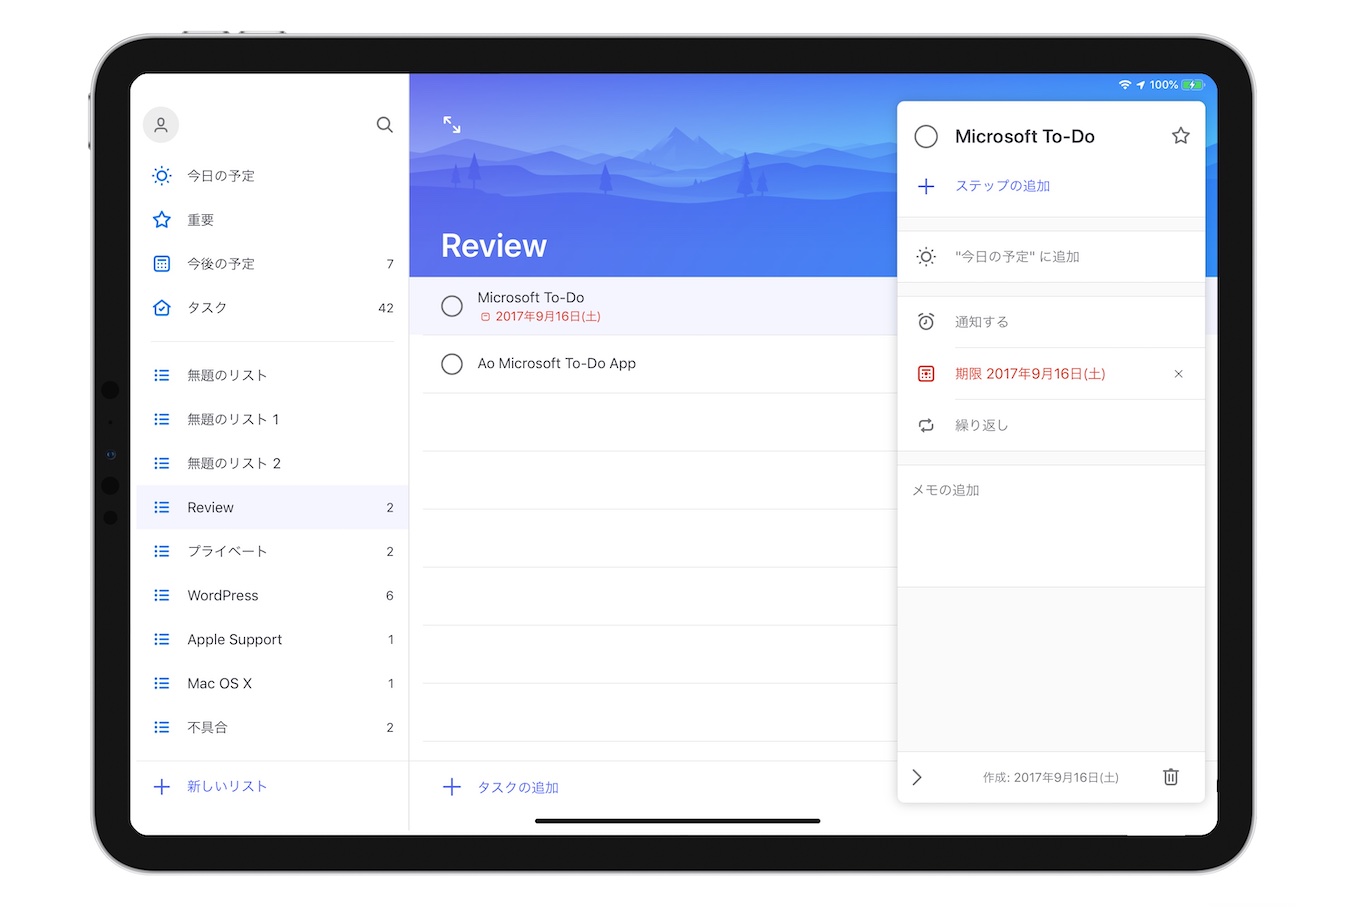Open the 無題のリスト 2 list
The image size is (1360, 907).
coord(271,464)
